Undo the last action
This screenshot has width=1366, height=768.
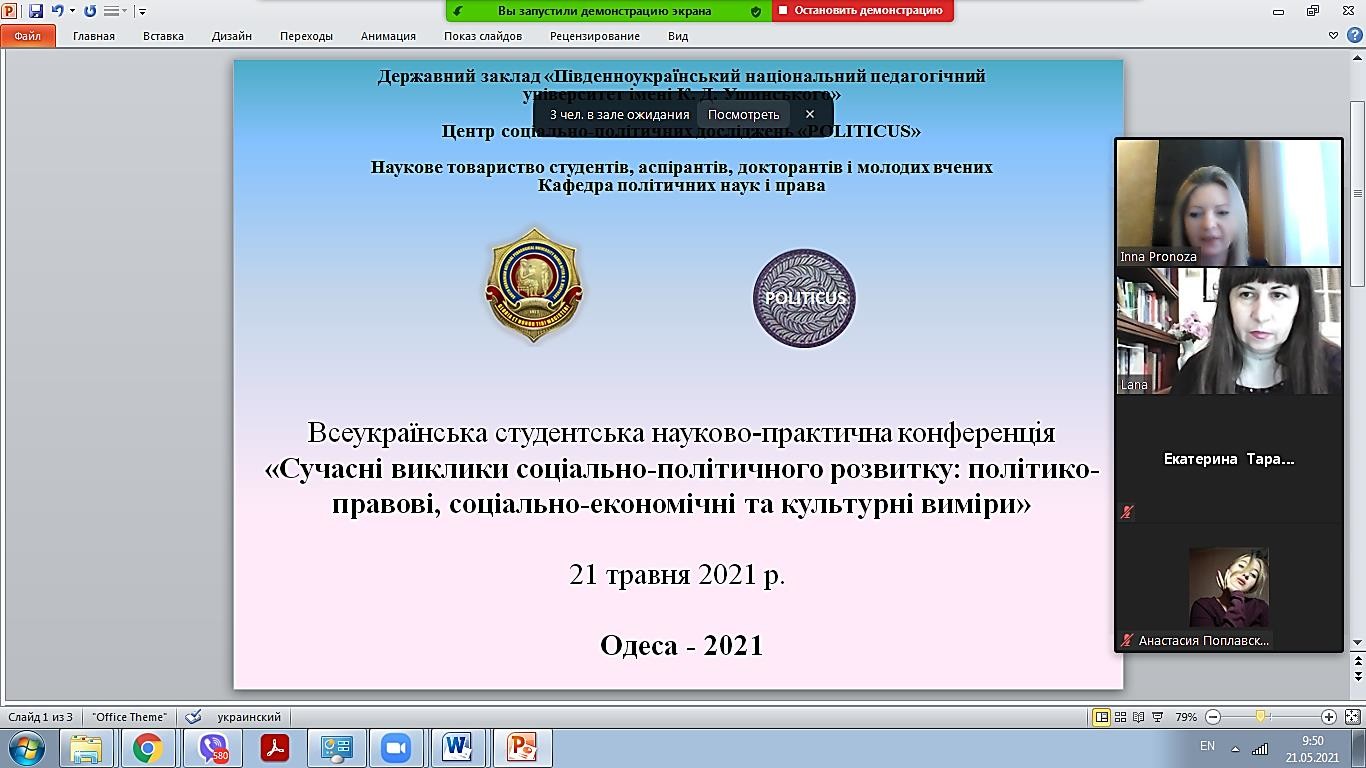tap(57, 11)
